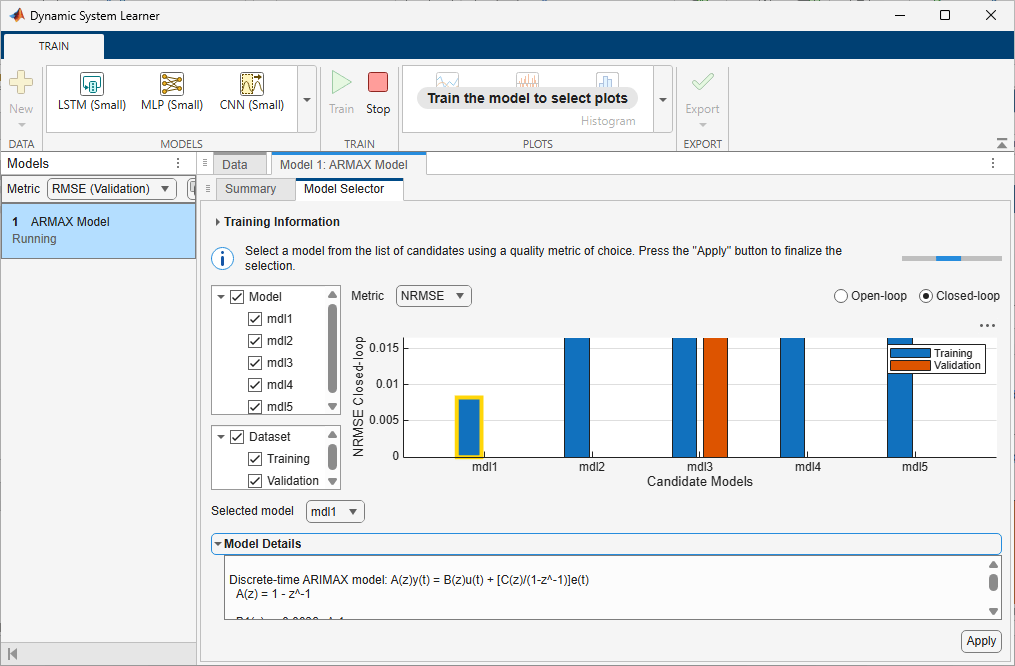Expand the models gallery dropdown arrow
This screenshot has height=666, width=1015.
click(x=307, y=100)
